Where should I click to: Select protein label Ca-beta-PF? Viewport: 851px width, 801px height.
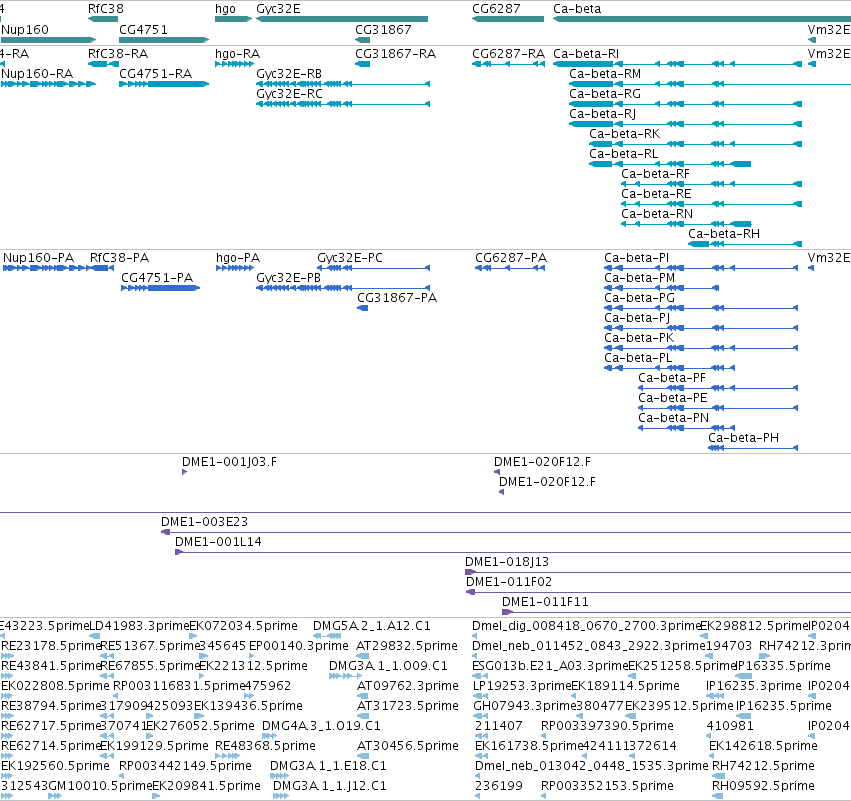672,378
